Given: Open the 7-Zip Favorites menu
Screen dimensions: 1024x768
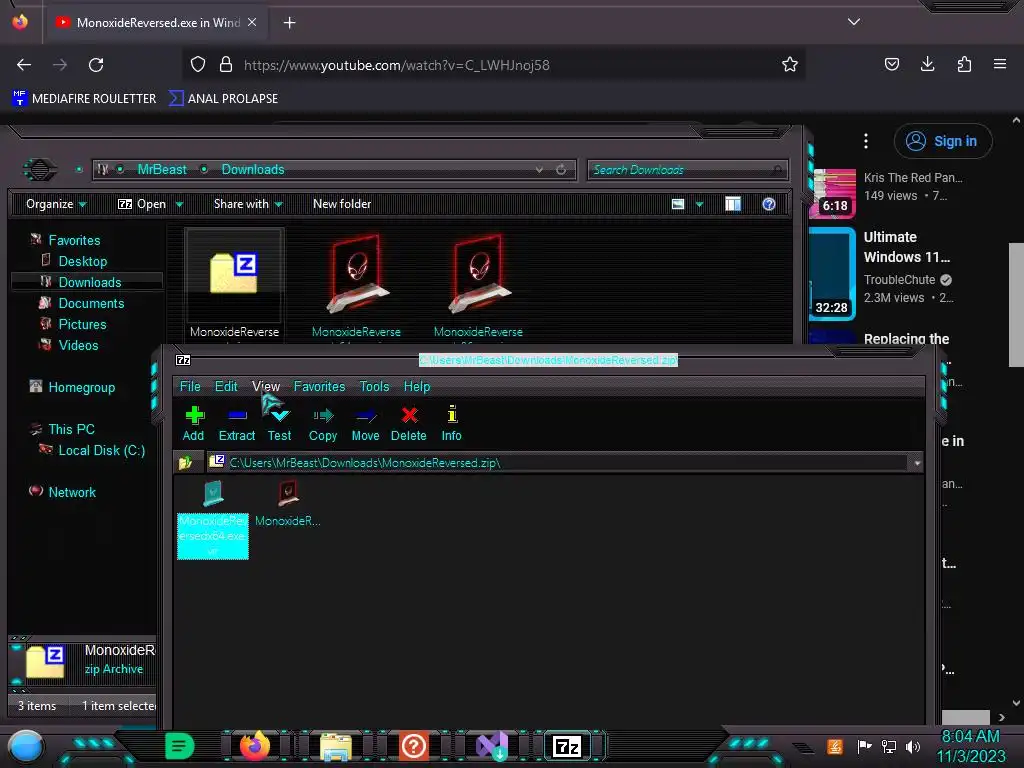Looking at the screenshot, I should tap(319, 386).
